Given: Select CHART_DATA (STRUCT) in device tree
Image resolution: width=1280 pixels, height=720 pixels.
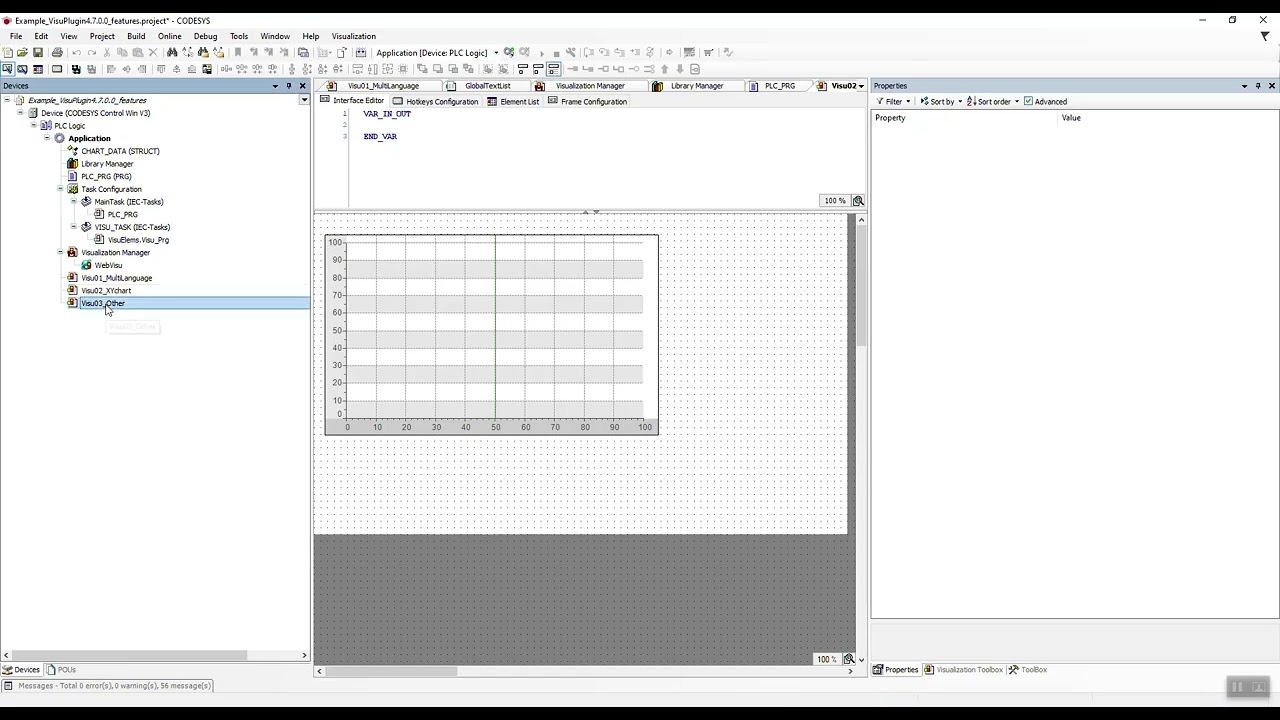Looking at the screenshot, I should click(x=120, y=151).
